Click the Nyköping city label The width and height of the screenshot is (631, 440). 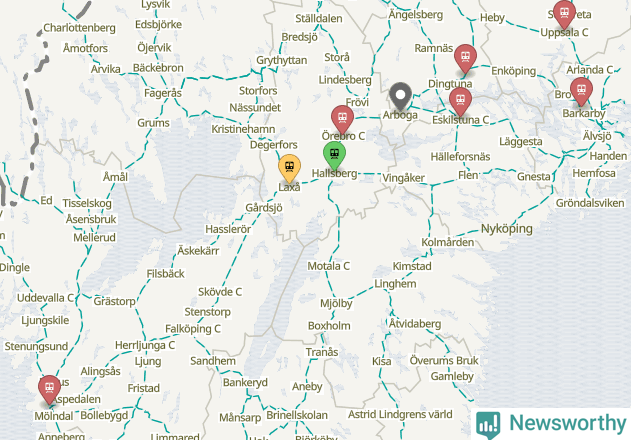point(507,229)
